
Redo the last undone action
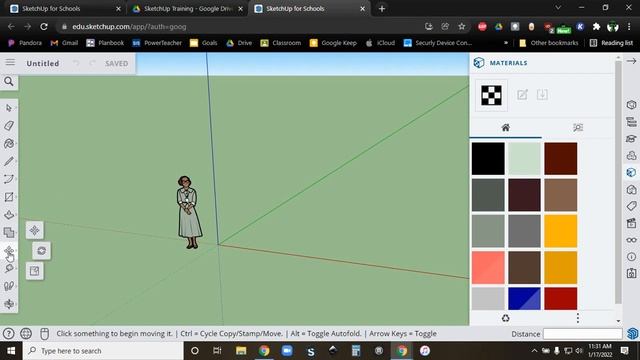[x=93, y=63]
